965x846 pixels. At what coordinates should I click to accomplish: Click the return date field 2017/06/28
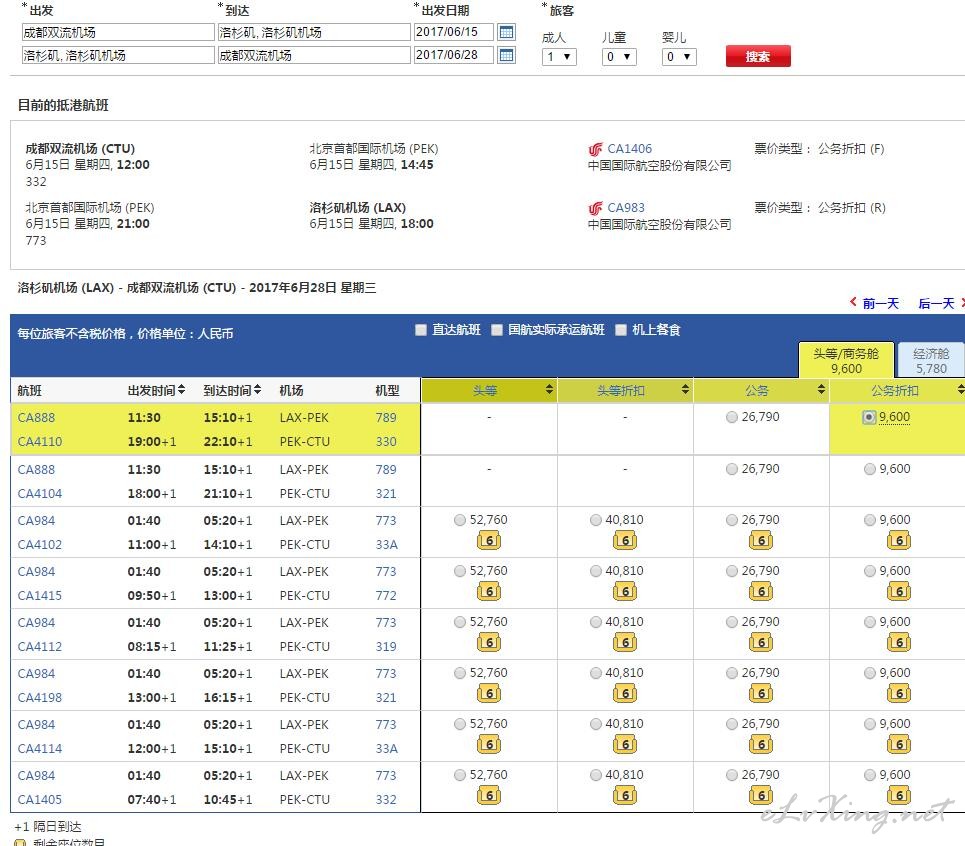454,55
